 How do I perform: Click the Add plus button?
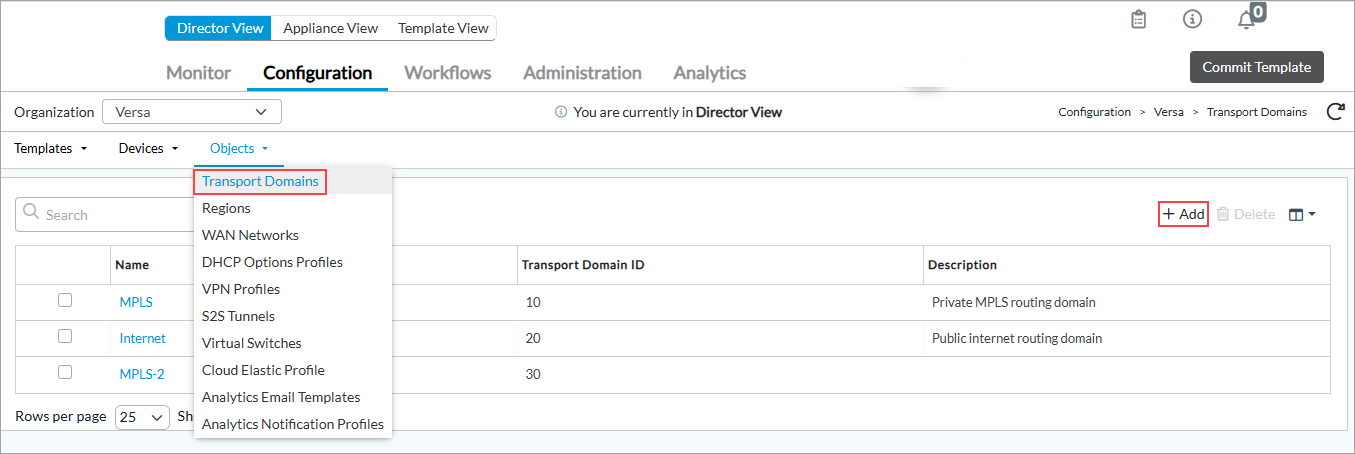pos(1183,214)
